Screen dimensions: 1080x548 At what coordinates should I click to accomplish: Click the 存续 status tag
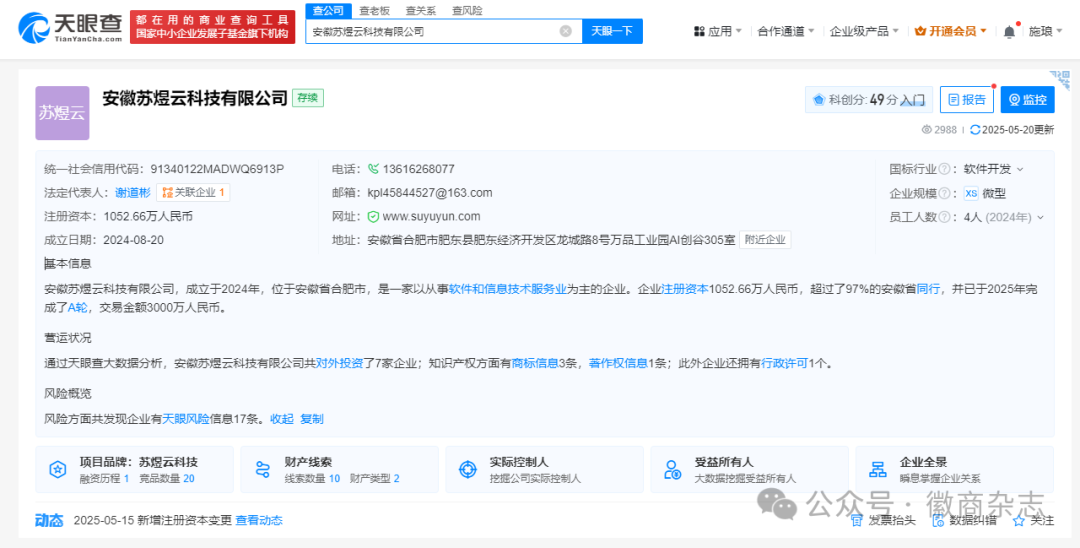308,98
